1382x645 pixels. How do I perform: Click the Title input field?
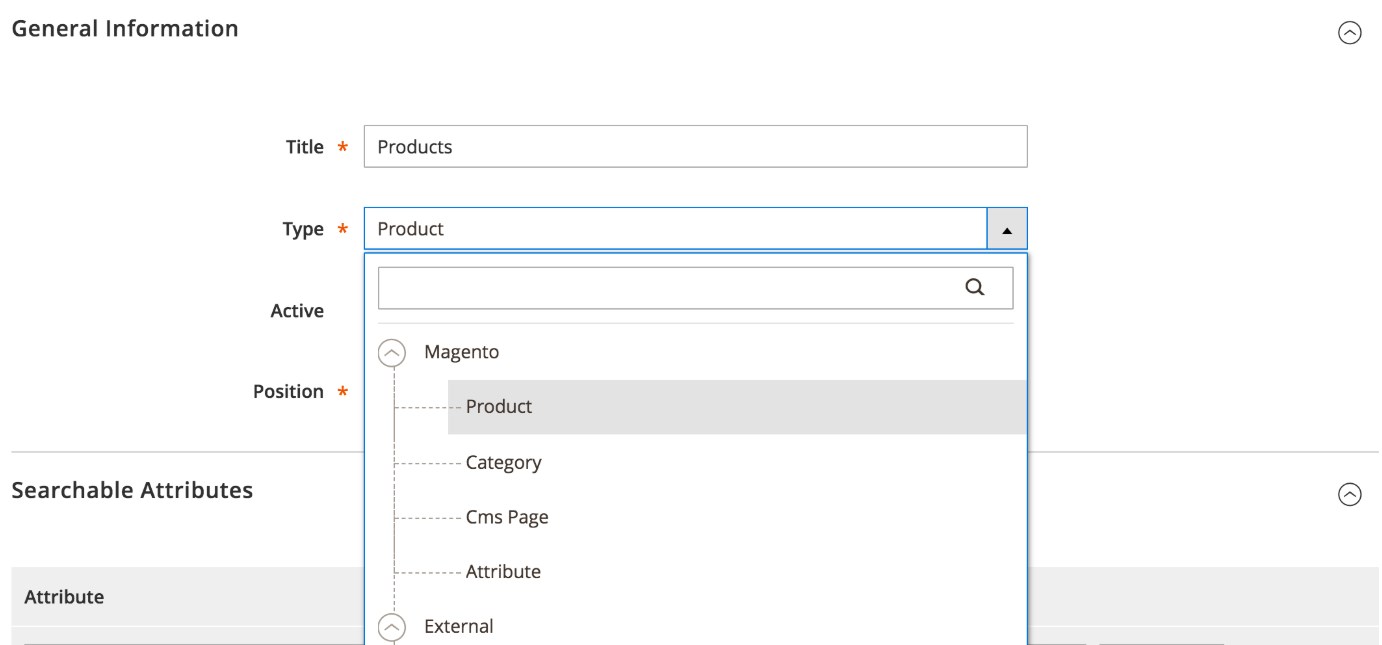pos(695,146)
